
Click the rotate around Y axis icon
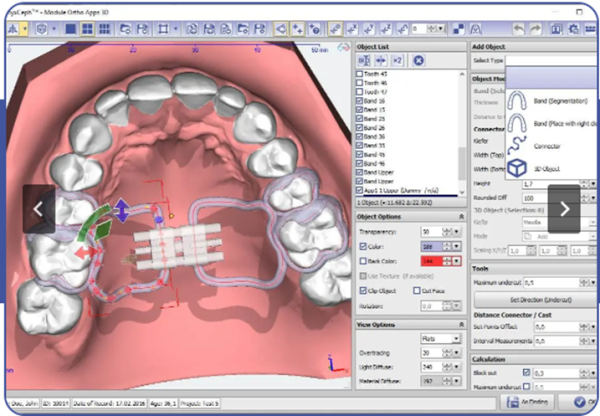(368, 29)
